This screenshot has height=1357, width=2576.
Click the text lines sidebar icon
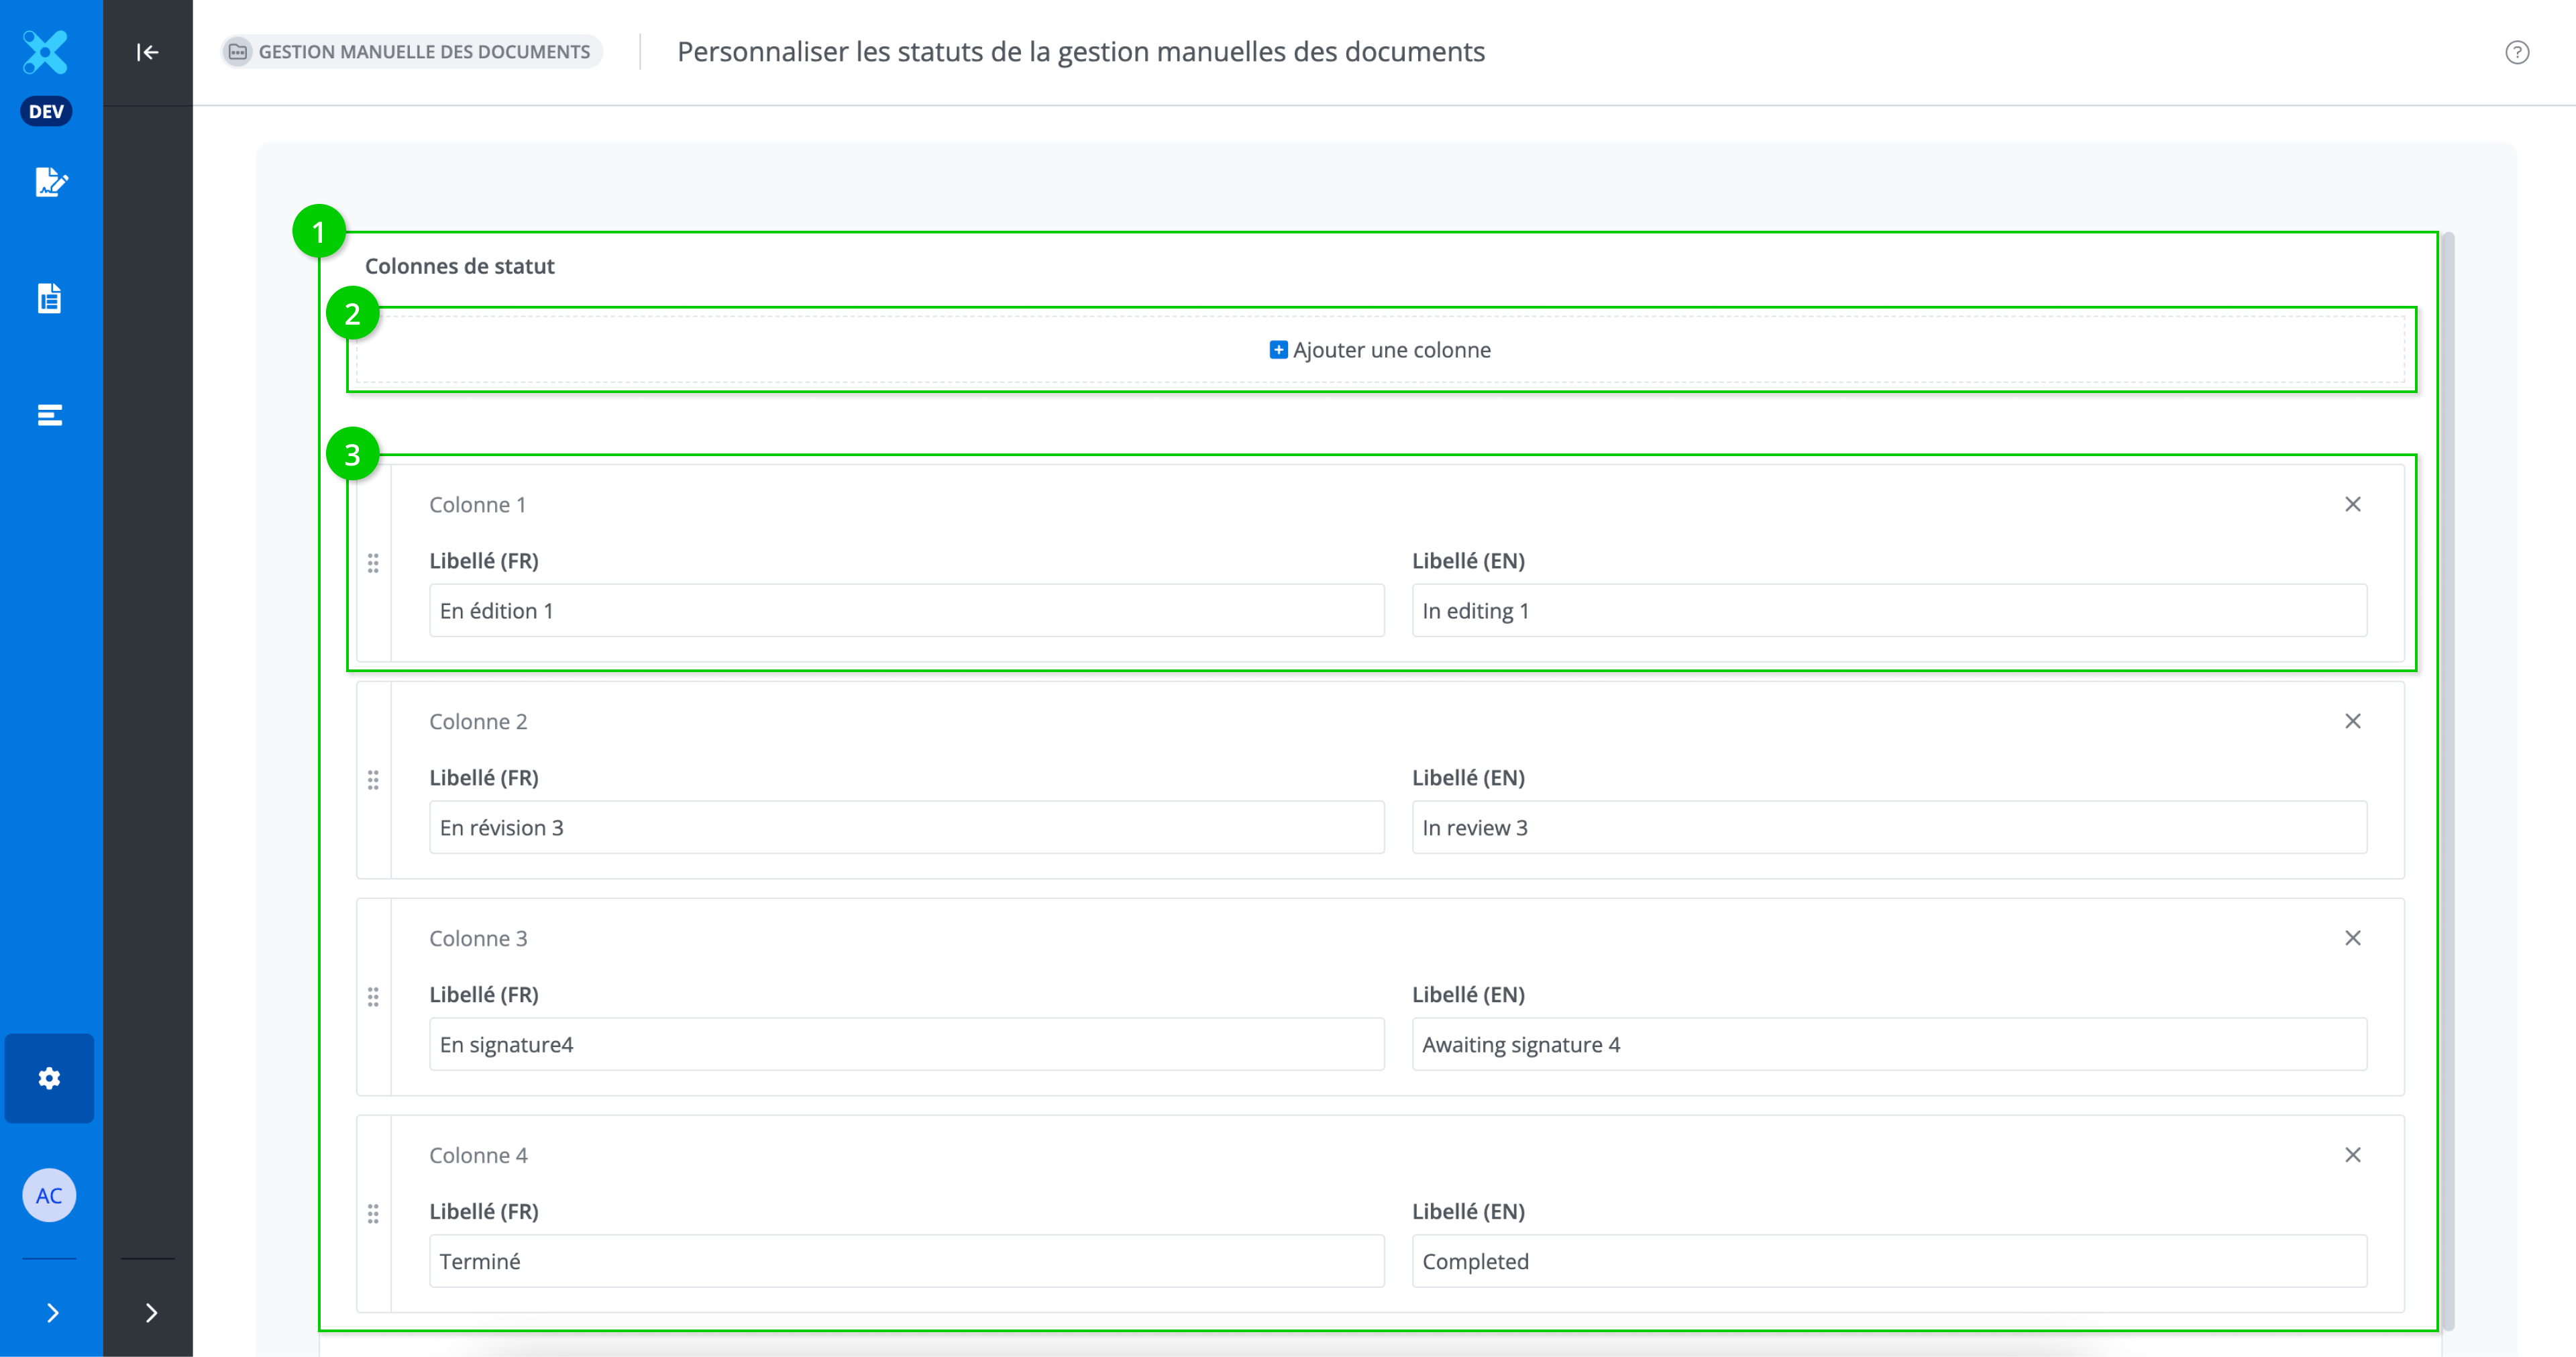pyautogui.click(x=50, y=415)
